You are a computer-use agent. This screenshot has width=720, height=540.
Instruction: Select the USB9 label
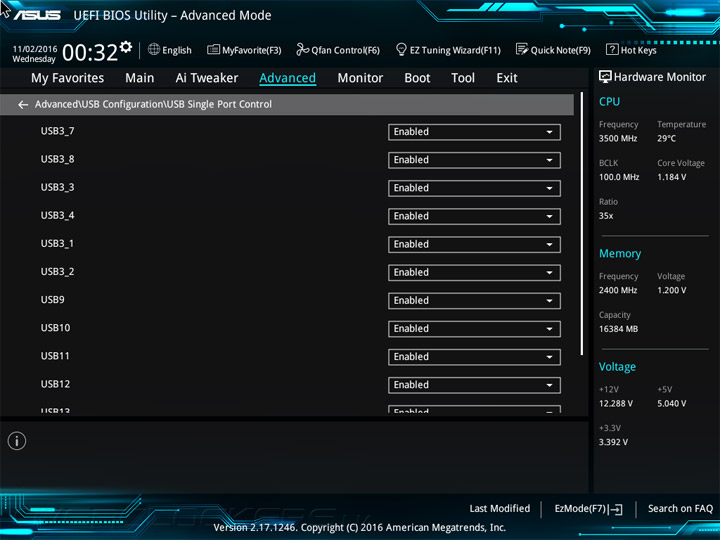[x=52, y=299]
